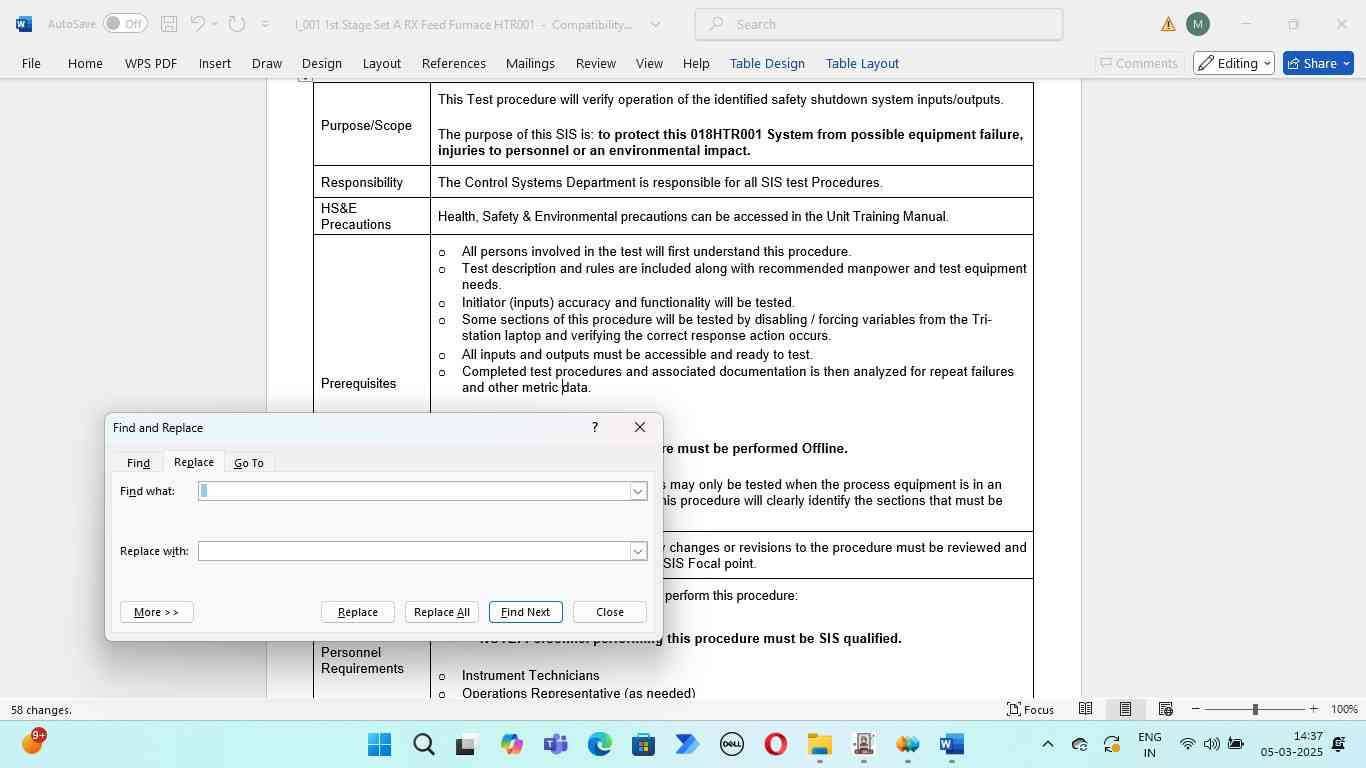Click the Focus mode icon in status bar

pyautogui.click(x=1030, y=709)
